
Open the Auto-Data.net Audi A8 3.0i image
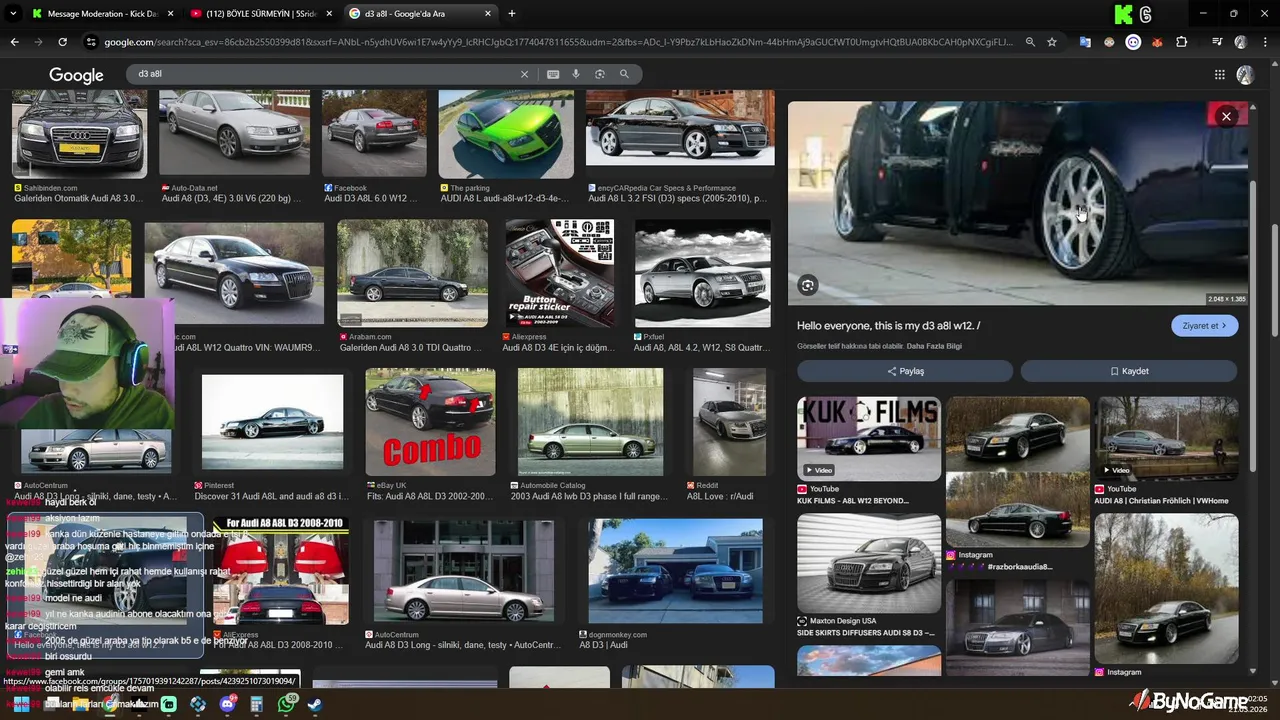click(x=234, y=132)
